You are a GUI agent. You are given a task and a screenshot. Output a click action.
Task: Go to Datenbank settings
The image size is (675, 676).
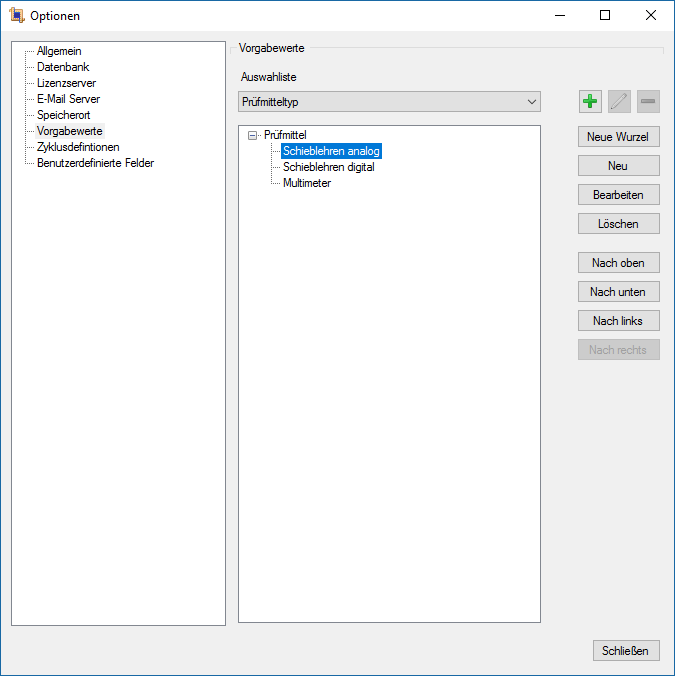click(63, 67)
